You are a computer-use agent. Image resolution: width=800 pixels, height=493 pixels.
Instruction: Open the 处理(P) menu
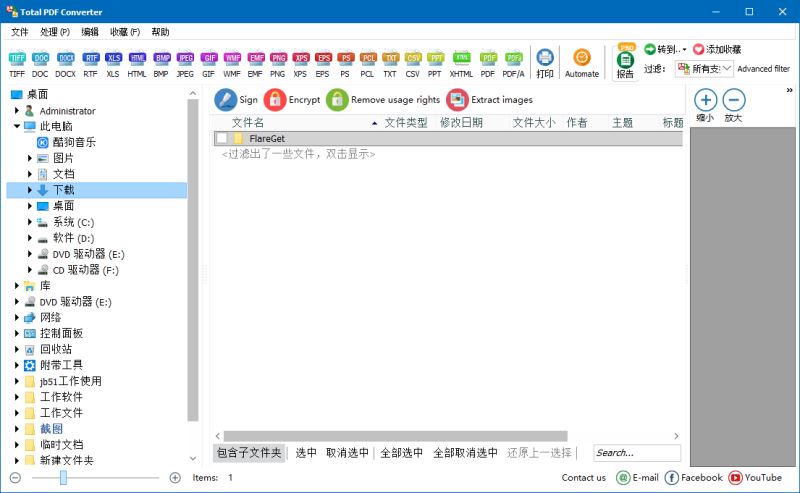[x=55, y=32]
